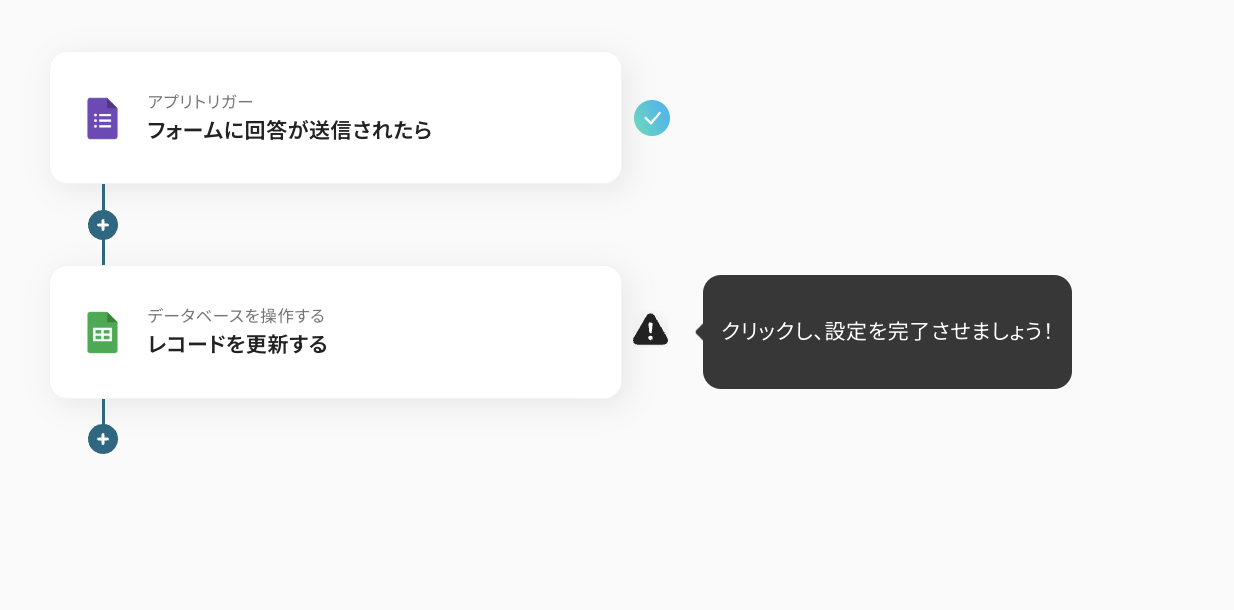Screen dimensions: 1234x610
Task: Click the レコードを更新する title text
Action: point(237,345)
